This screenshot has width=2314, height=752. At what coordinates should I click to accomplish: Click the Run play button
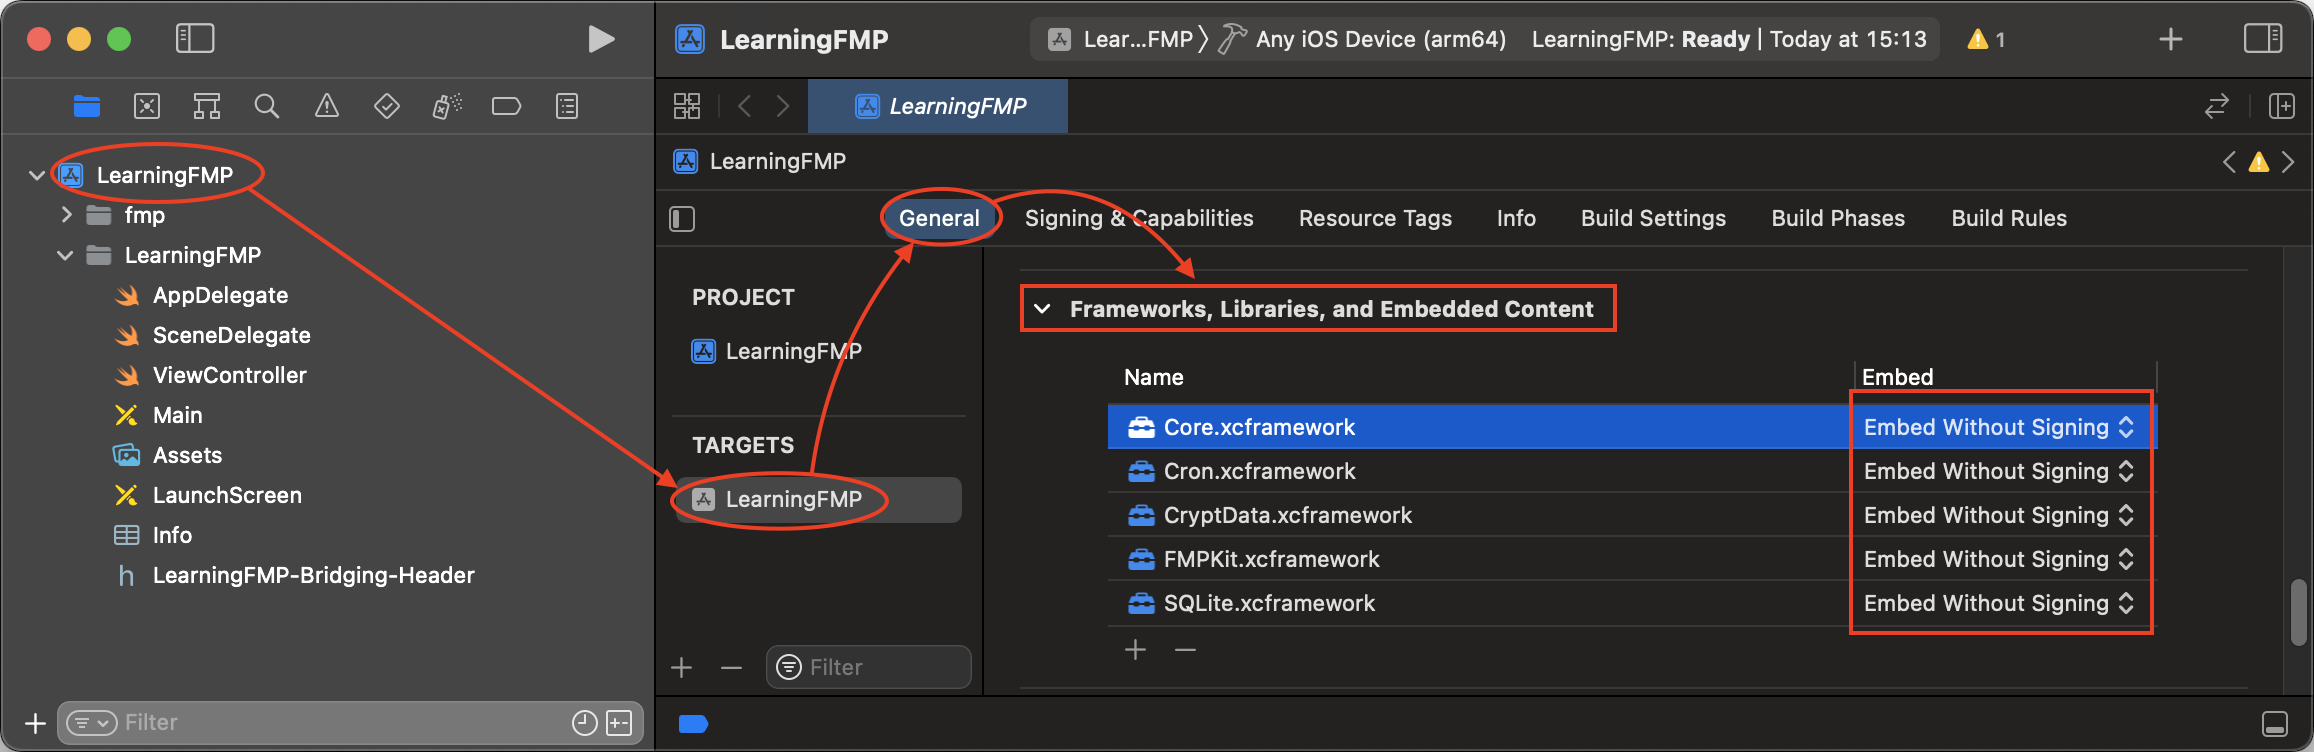(x=601, y=39)
